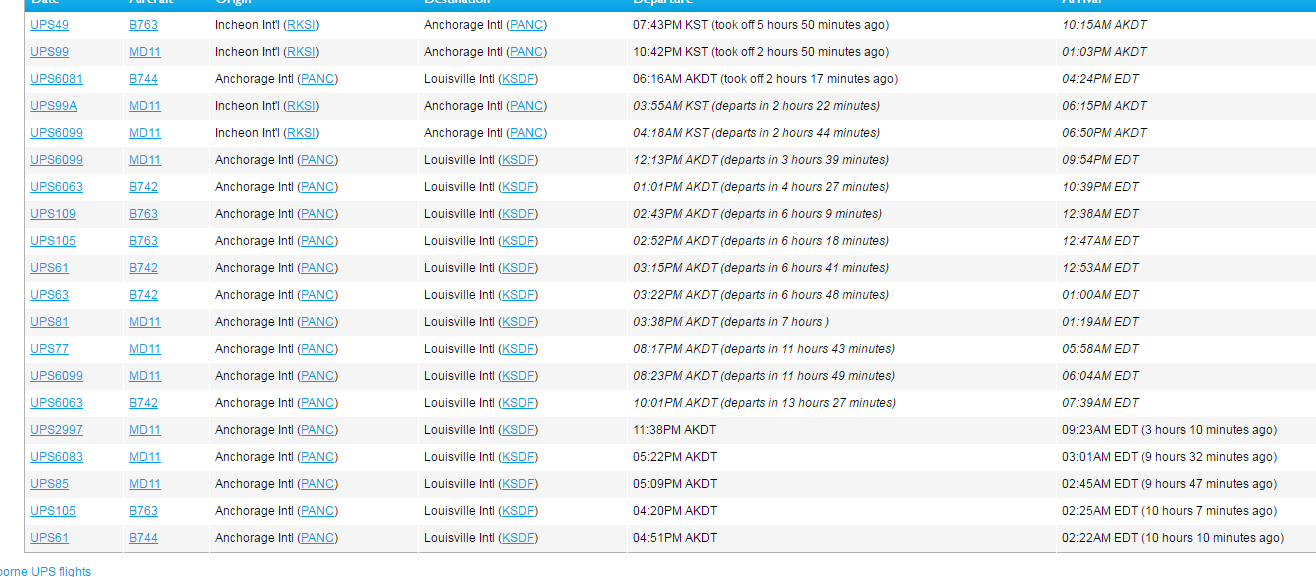This screenshot has height=577, width=1316.
Task: Open UPS6099 departing 04:18AM KST
Action: 56,133
